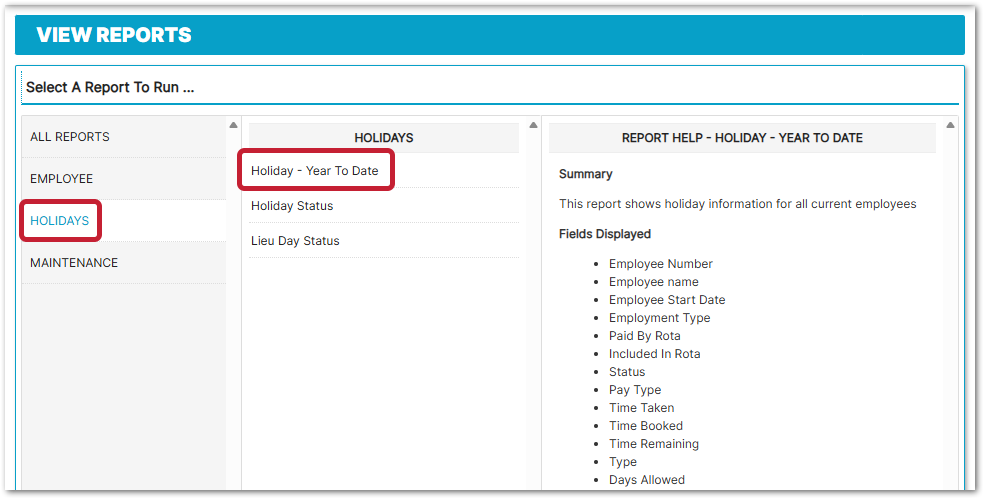Click the 'Select A Report To Run' heading

pyautogui.click(x=110, y=88)
